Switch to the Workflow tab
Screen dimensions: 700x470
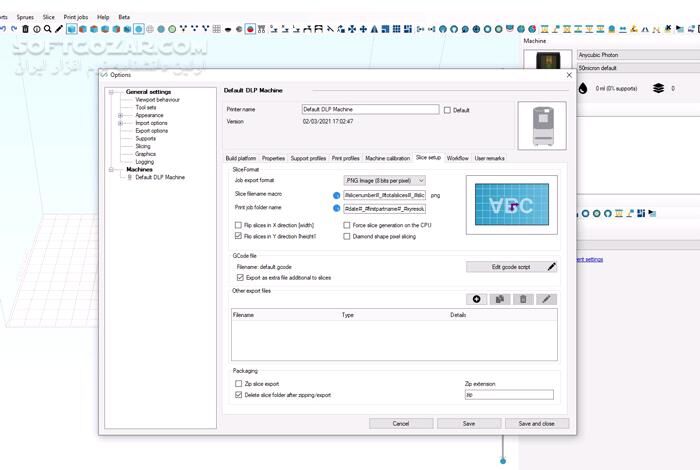[x=458, y=158]
